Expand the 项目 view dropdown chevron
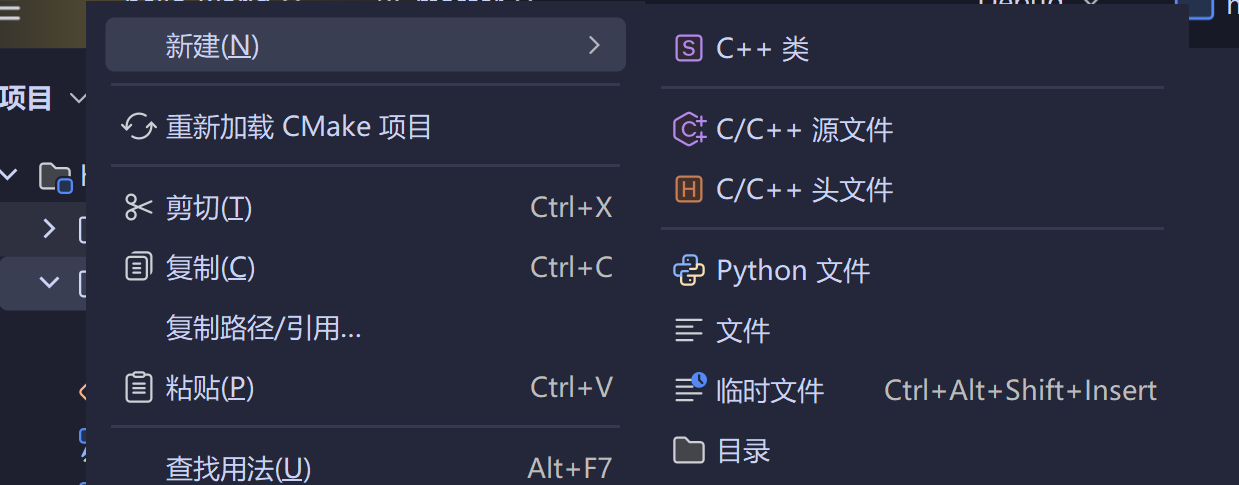This screenshot has width=1239, height=485. tap(78, 98)
